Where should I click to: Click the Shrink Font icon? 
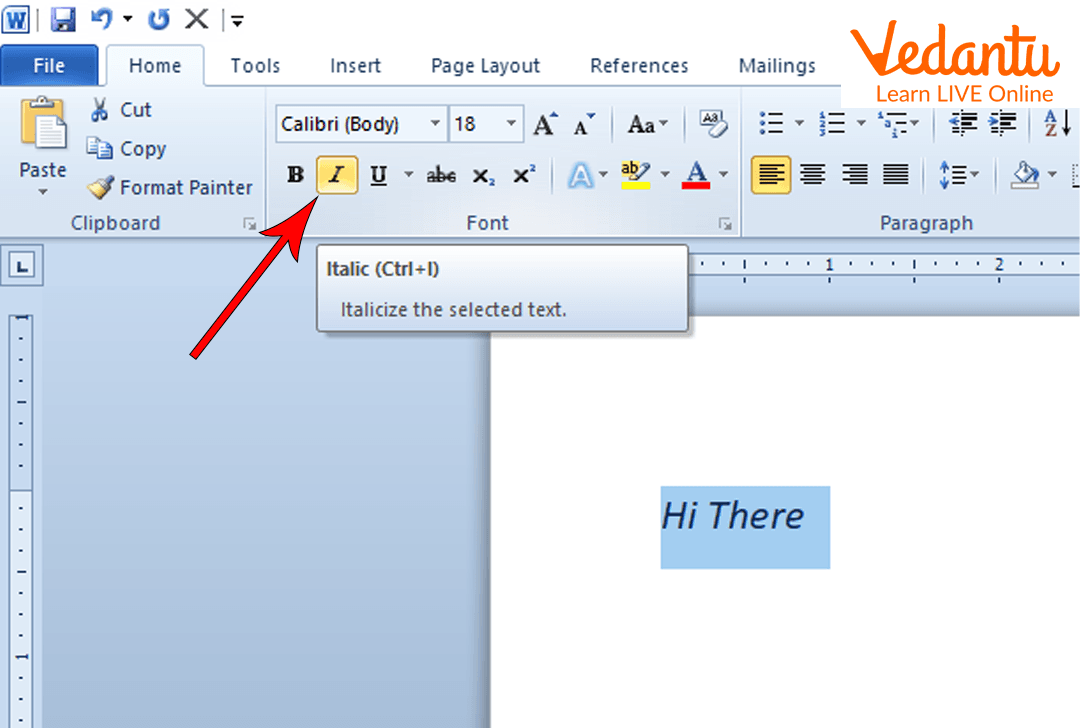[x=584, y=125]
